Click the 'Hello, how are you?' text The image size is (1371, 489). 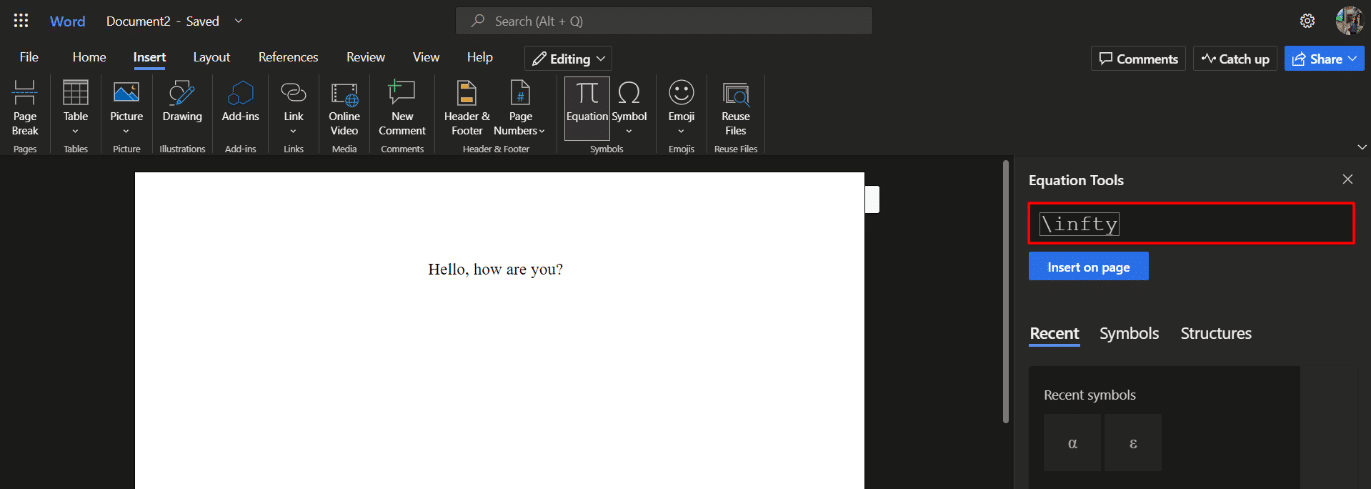[x=496, y=269]
